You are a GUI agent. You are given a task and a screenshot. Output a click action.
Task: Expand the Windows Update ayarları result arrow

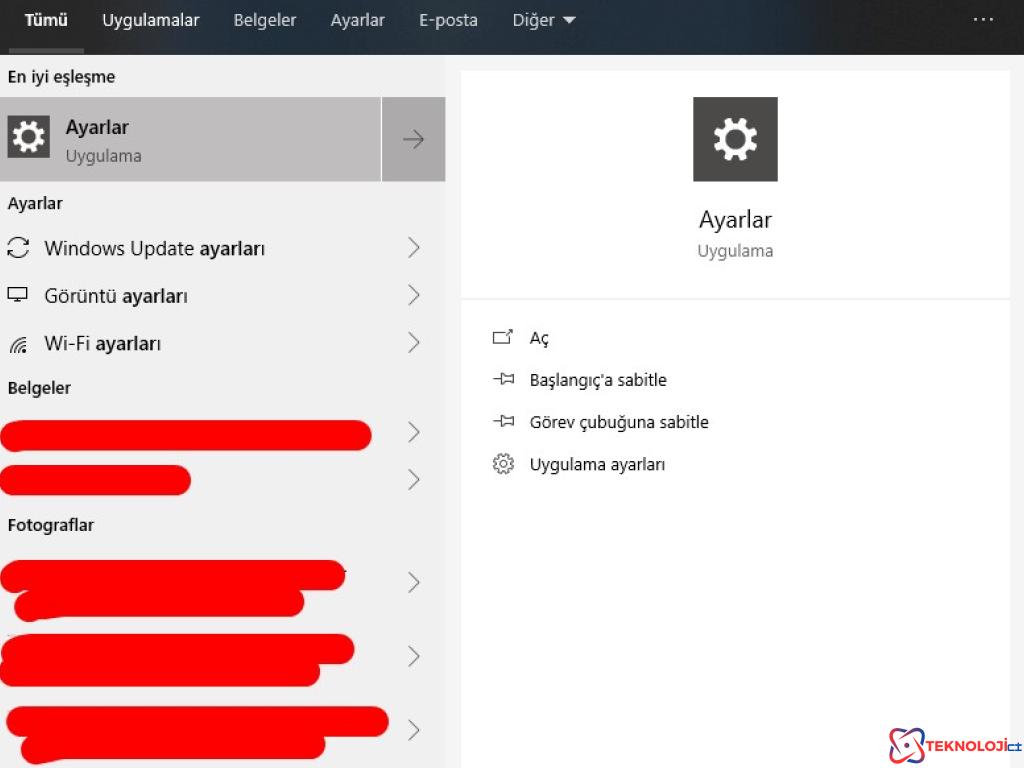click(414, 248)
